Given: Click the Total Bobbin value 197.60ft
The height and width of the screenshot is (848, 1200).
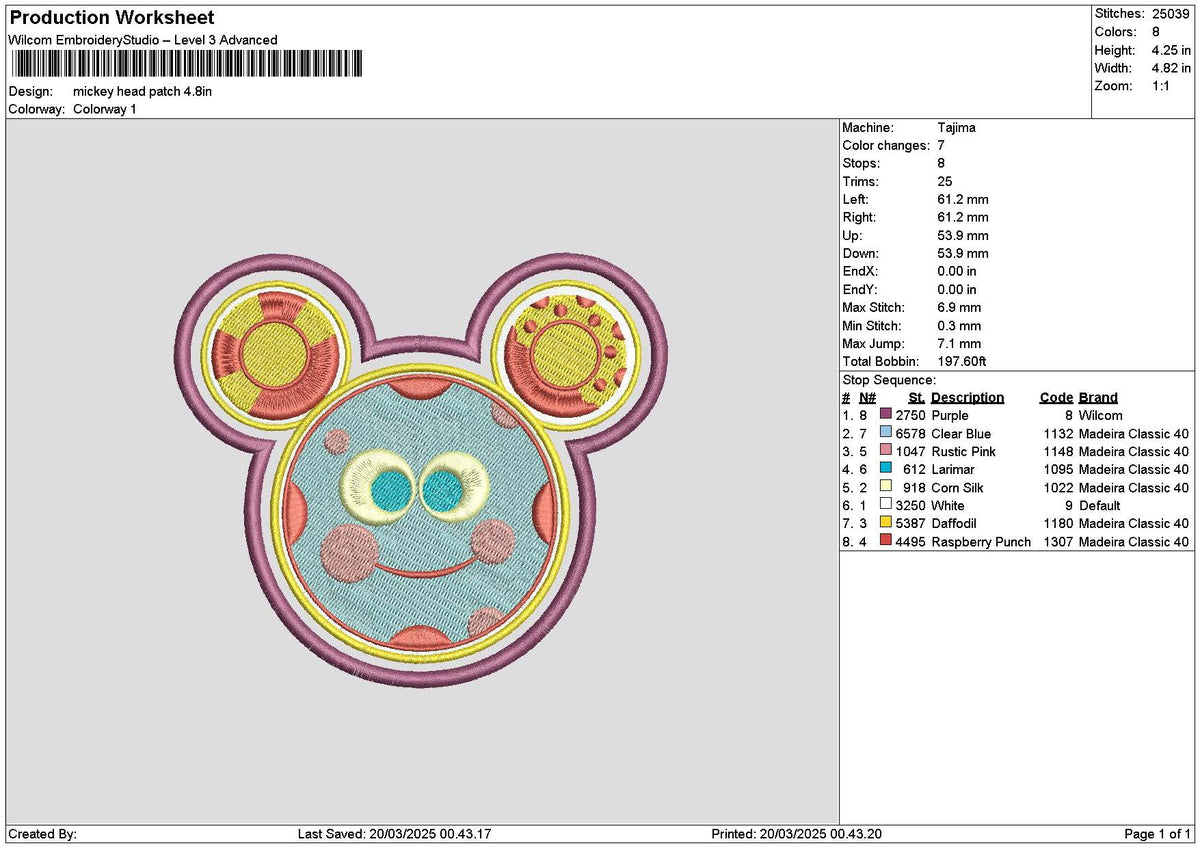Looking at the screenshot, I should (x=963, y=361).
